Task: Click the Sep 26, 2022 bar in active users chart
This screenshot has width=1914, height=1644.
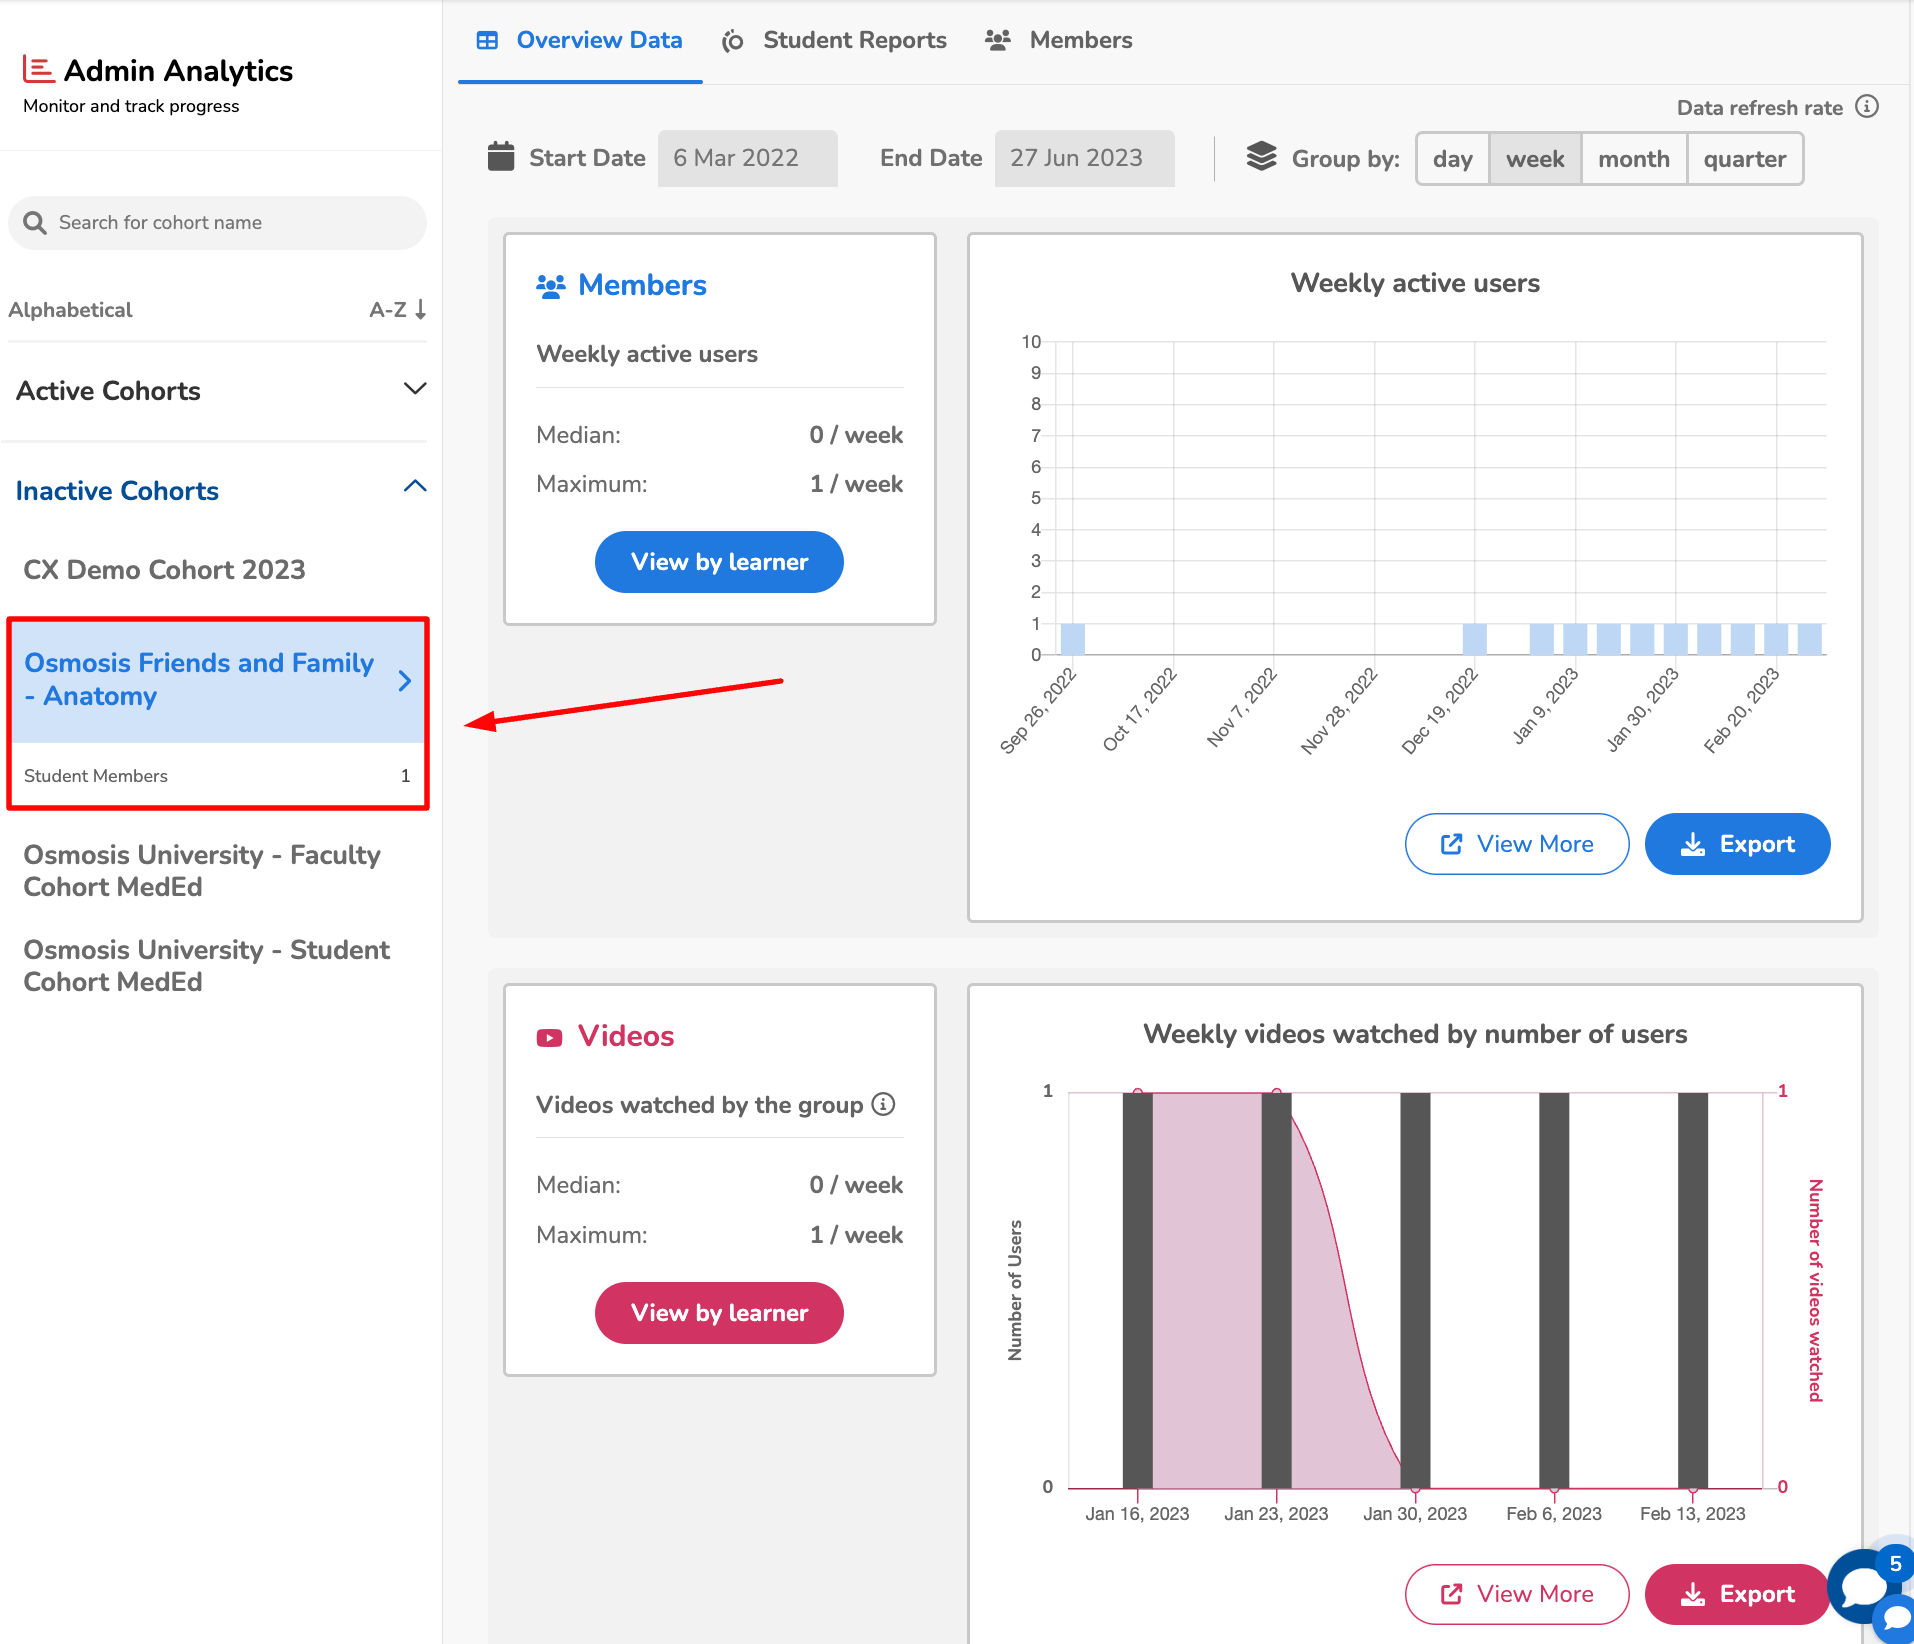Action: 1073,639
